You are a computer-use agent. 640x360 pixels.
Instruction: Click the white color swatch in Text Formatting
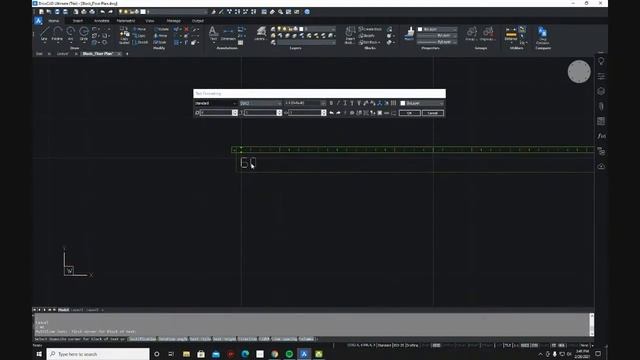(403, 103)
